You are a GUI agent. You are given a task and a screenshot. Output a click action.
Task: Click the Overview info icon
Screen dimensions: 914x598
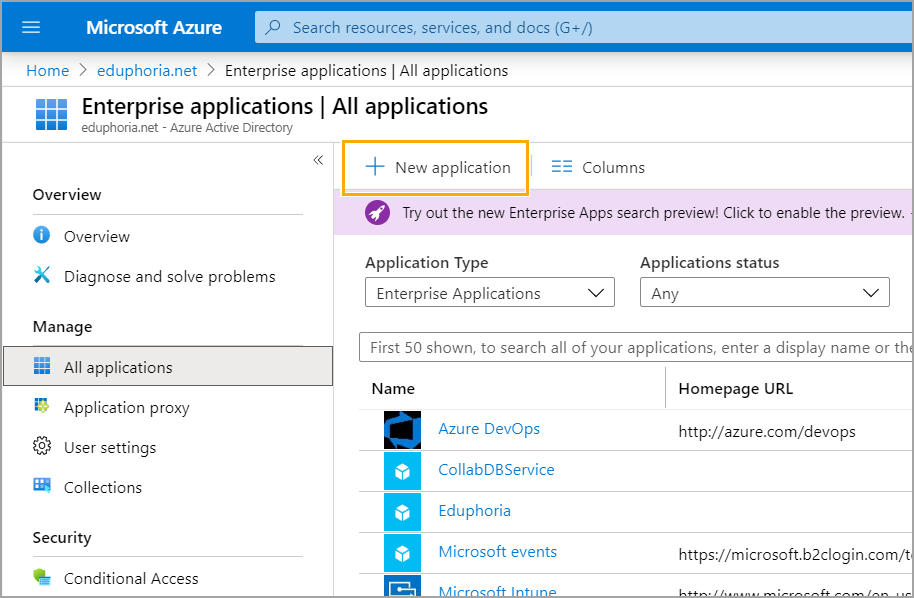pos(41,235)
